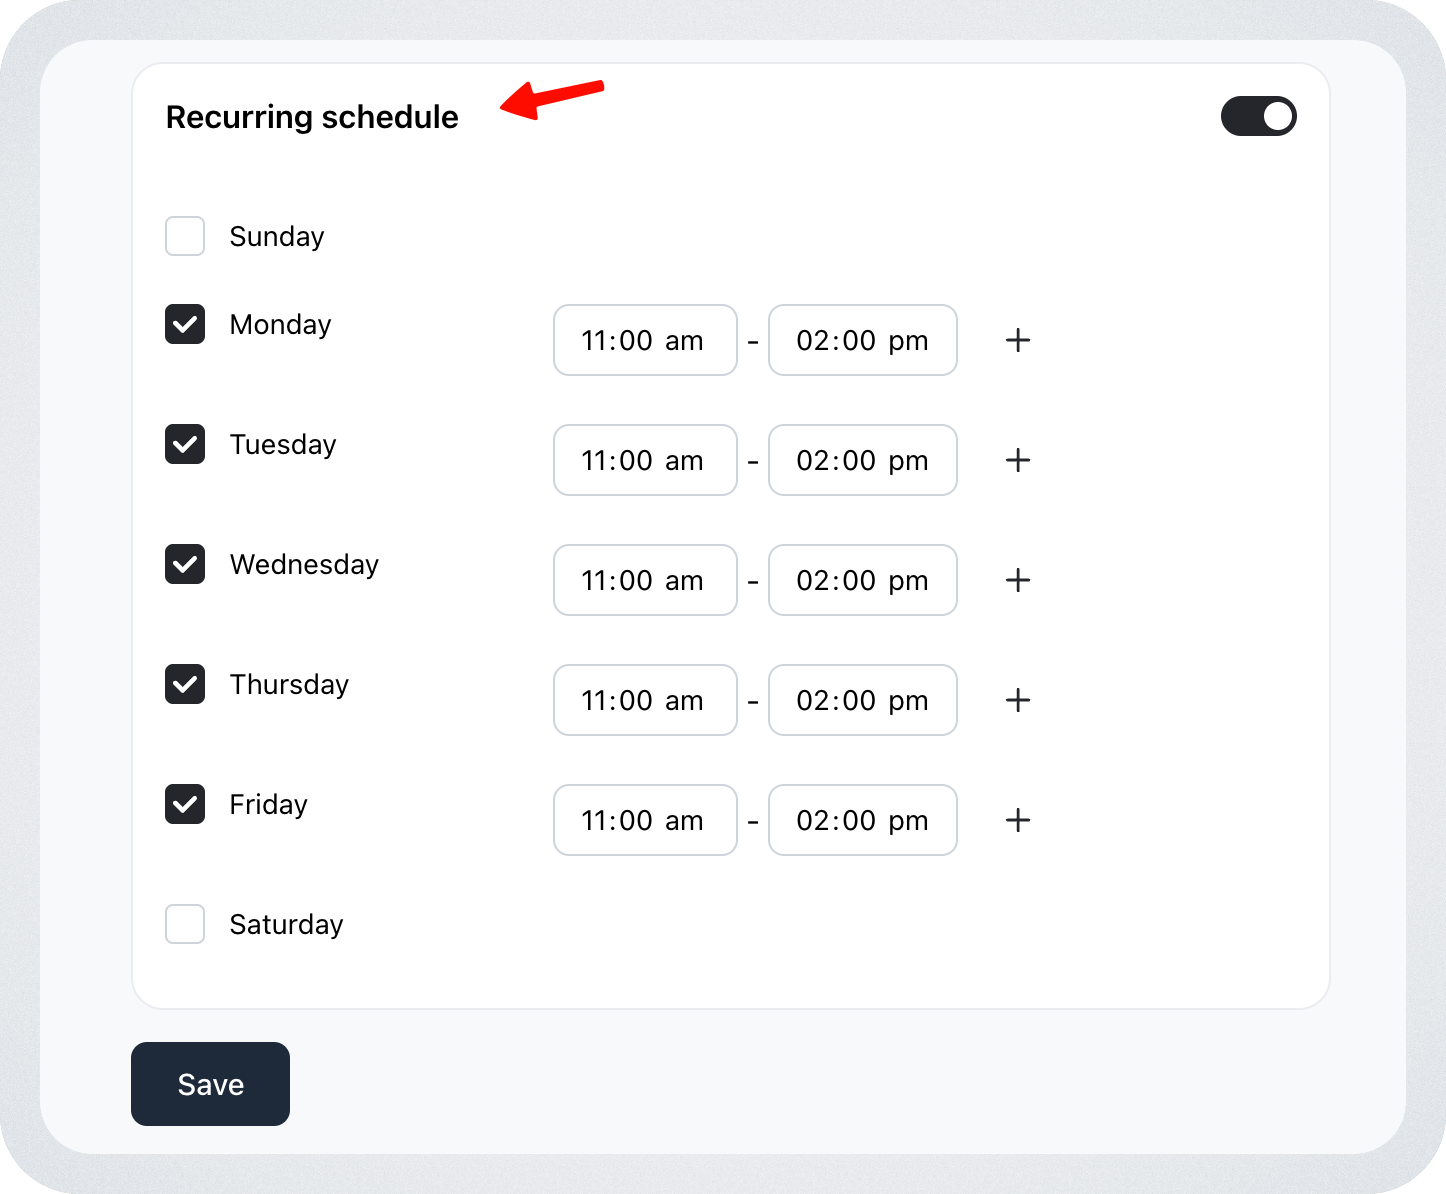Open Wednesday start time 11:00 am field

(645, 580)
